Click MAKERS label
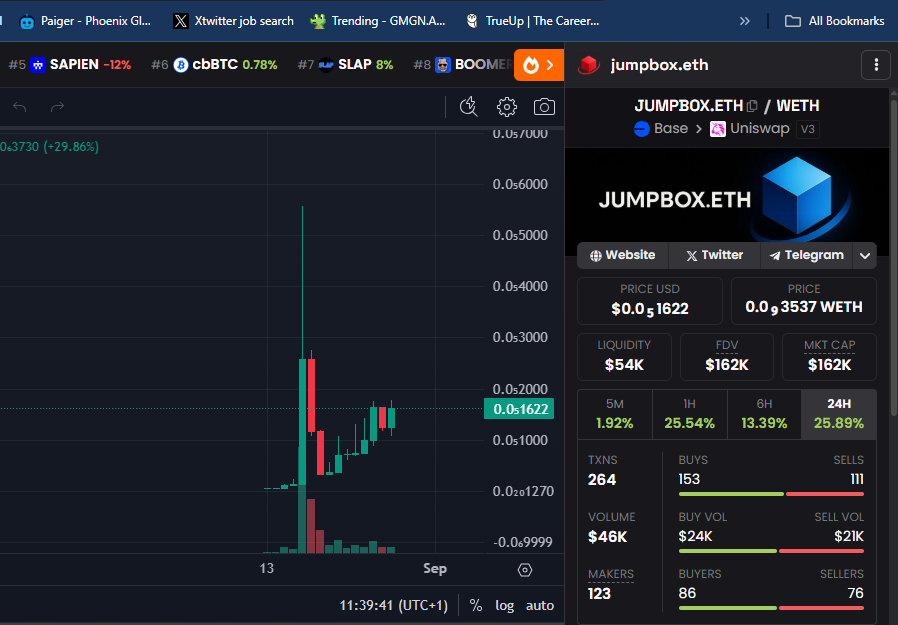 pos(611,574)
